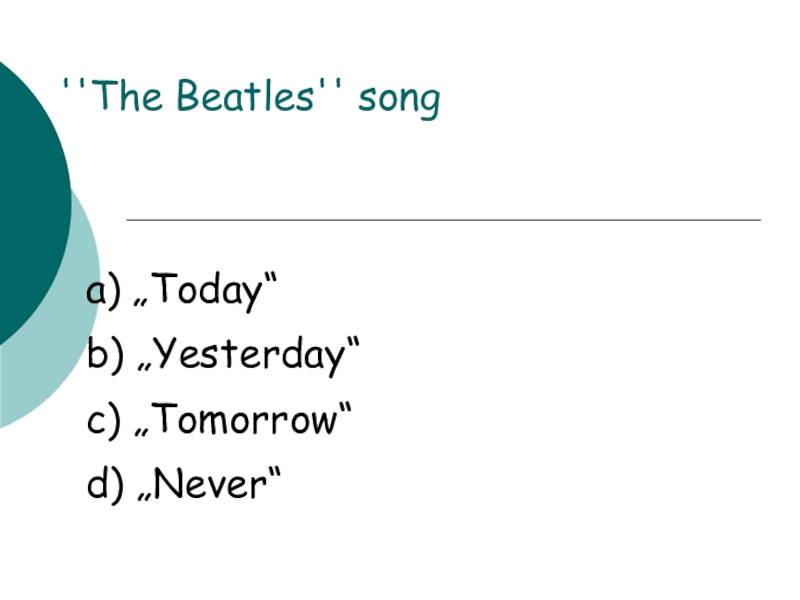
Task: Click the word "Beatles" in the title
Action: [x=245, y=97]
